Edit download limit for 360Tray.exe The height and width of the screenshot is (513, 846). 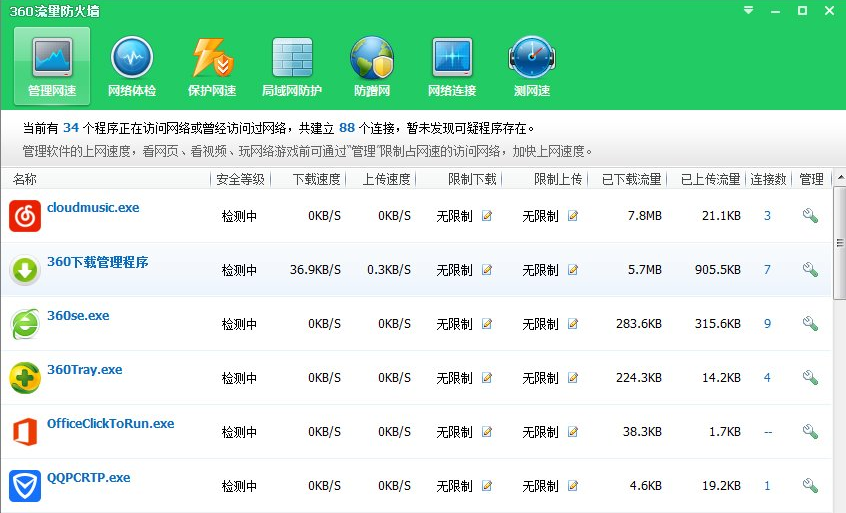(x=487, y=378)
